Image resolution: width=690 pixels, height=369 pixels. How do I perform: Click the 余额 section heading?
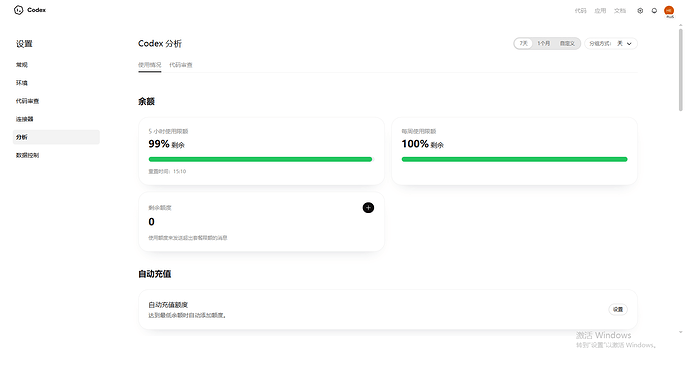coord(147,102)
